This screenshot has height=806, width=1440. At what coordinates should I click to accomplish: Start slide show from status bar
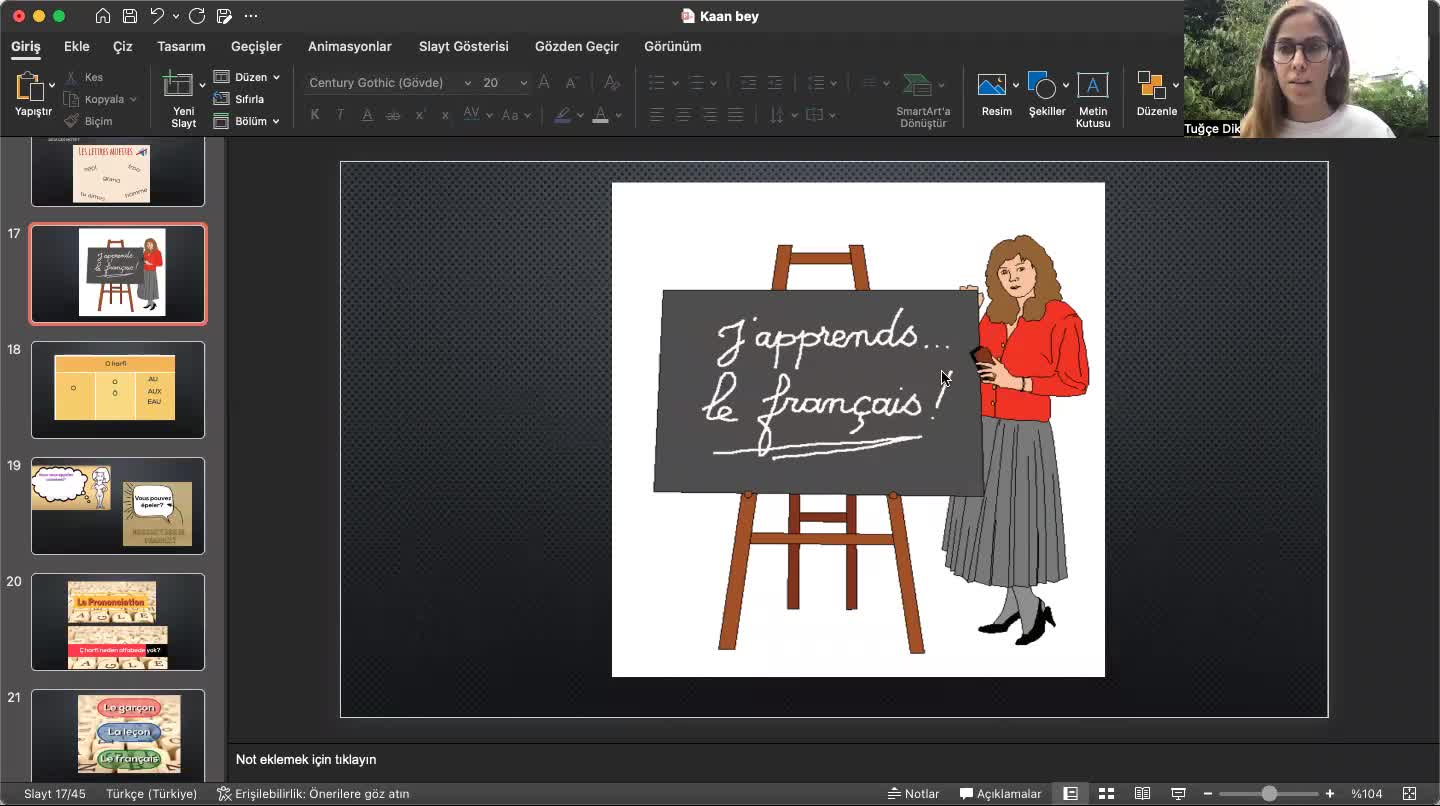[1178, 793]
